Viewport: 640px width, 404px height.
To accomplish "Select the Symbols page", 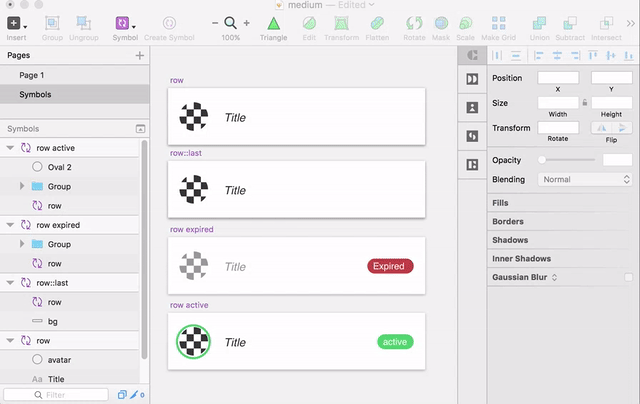I will pos(75,94).
